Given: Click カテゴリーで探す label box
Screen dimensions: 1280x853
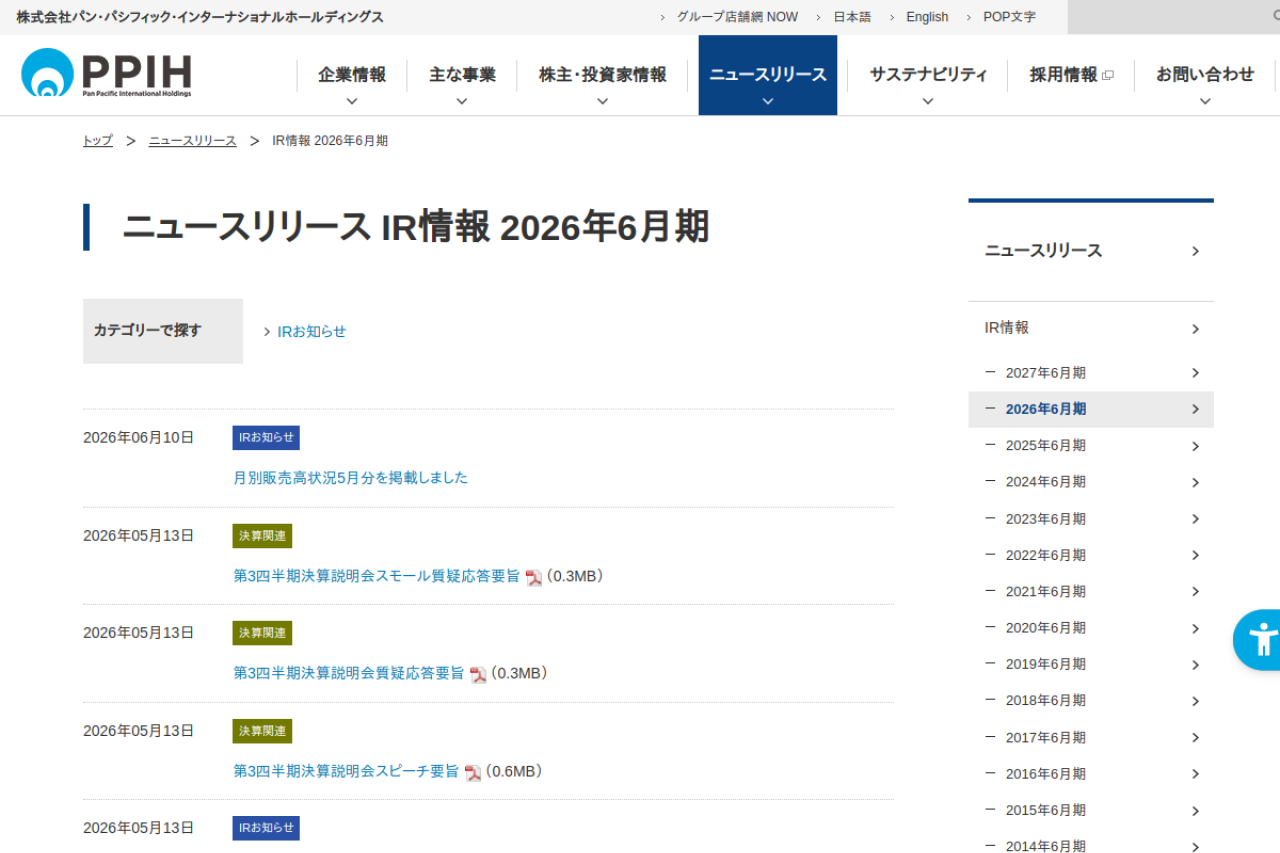Looking at the screenshot, I should [163, 331].
